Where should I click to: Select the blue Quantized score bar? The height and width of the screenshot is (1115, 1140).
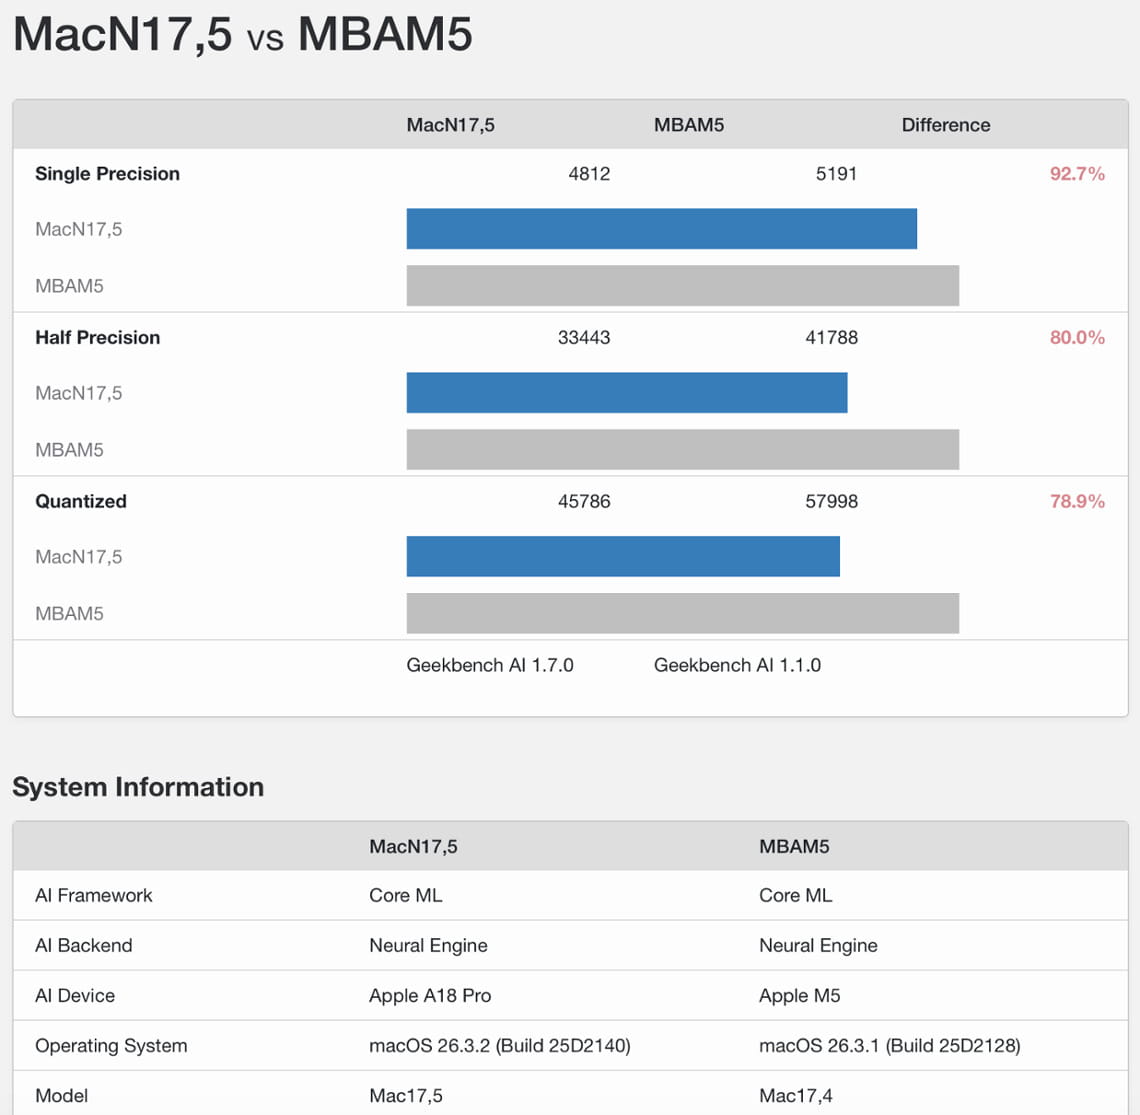(622, 557)
